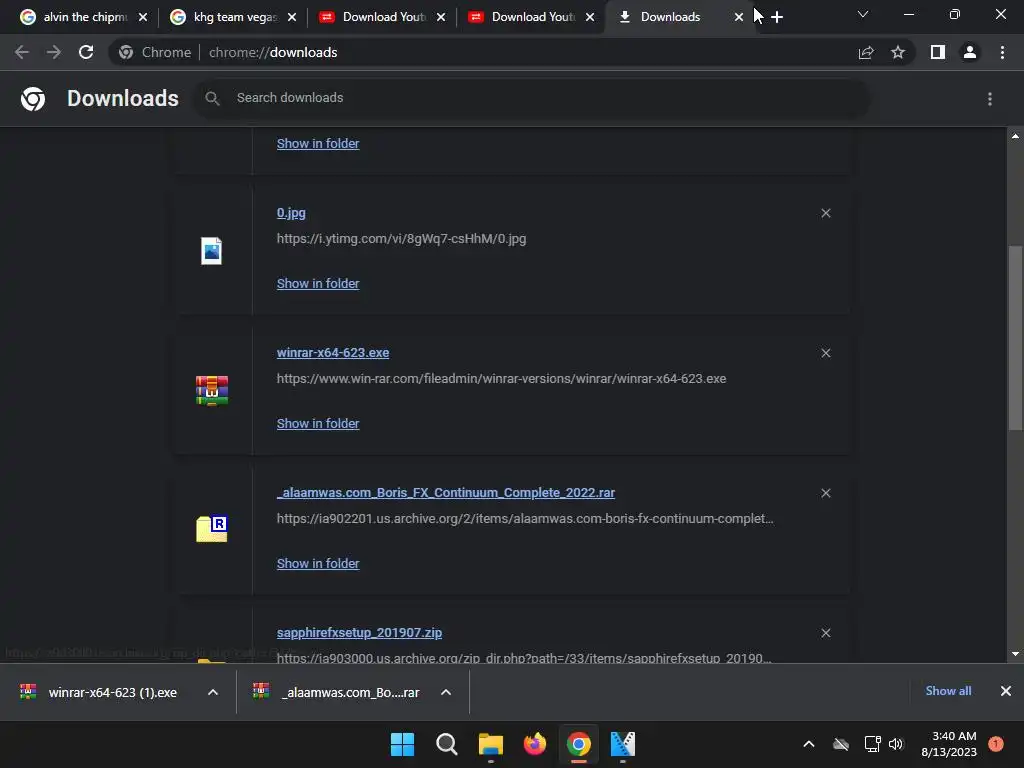Open the share page icon in address bar
The width and height of the screenshot is (1024, 768).
pos(866,52)
